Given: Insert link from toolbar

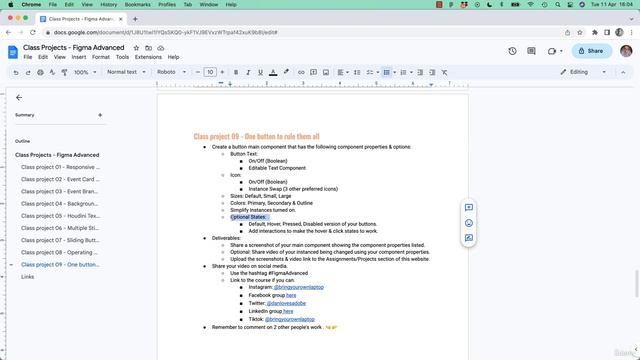Looking at the screenshot, I should tap(301, 72).
